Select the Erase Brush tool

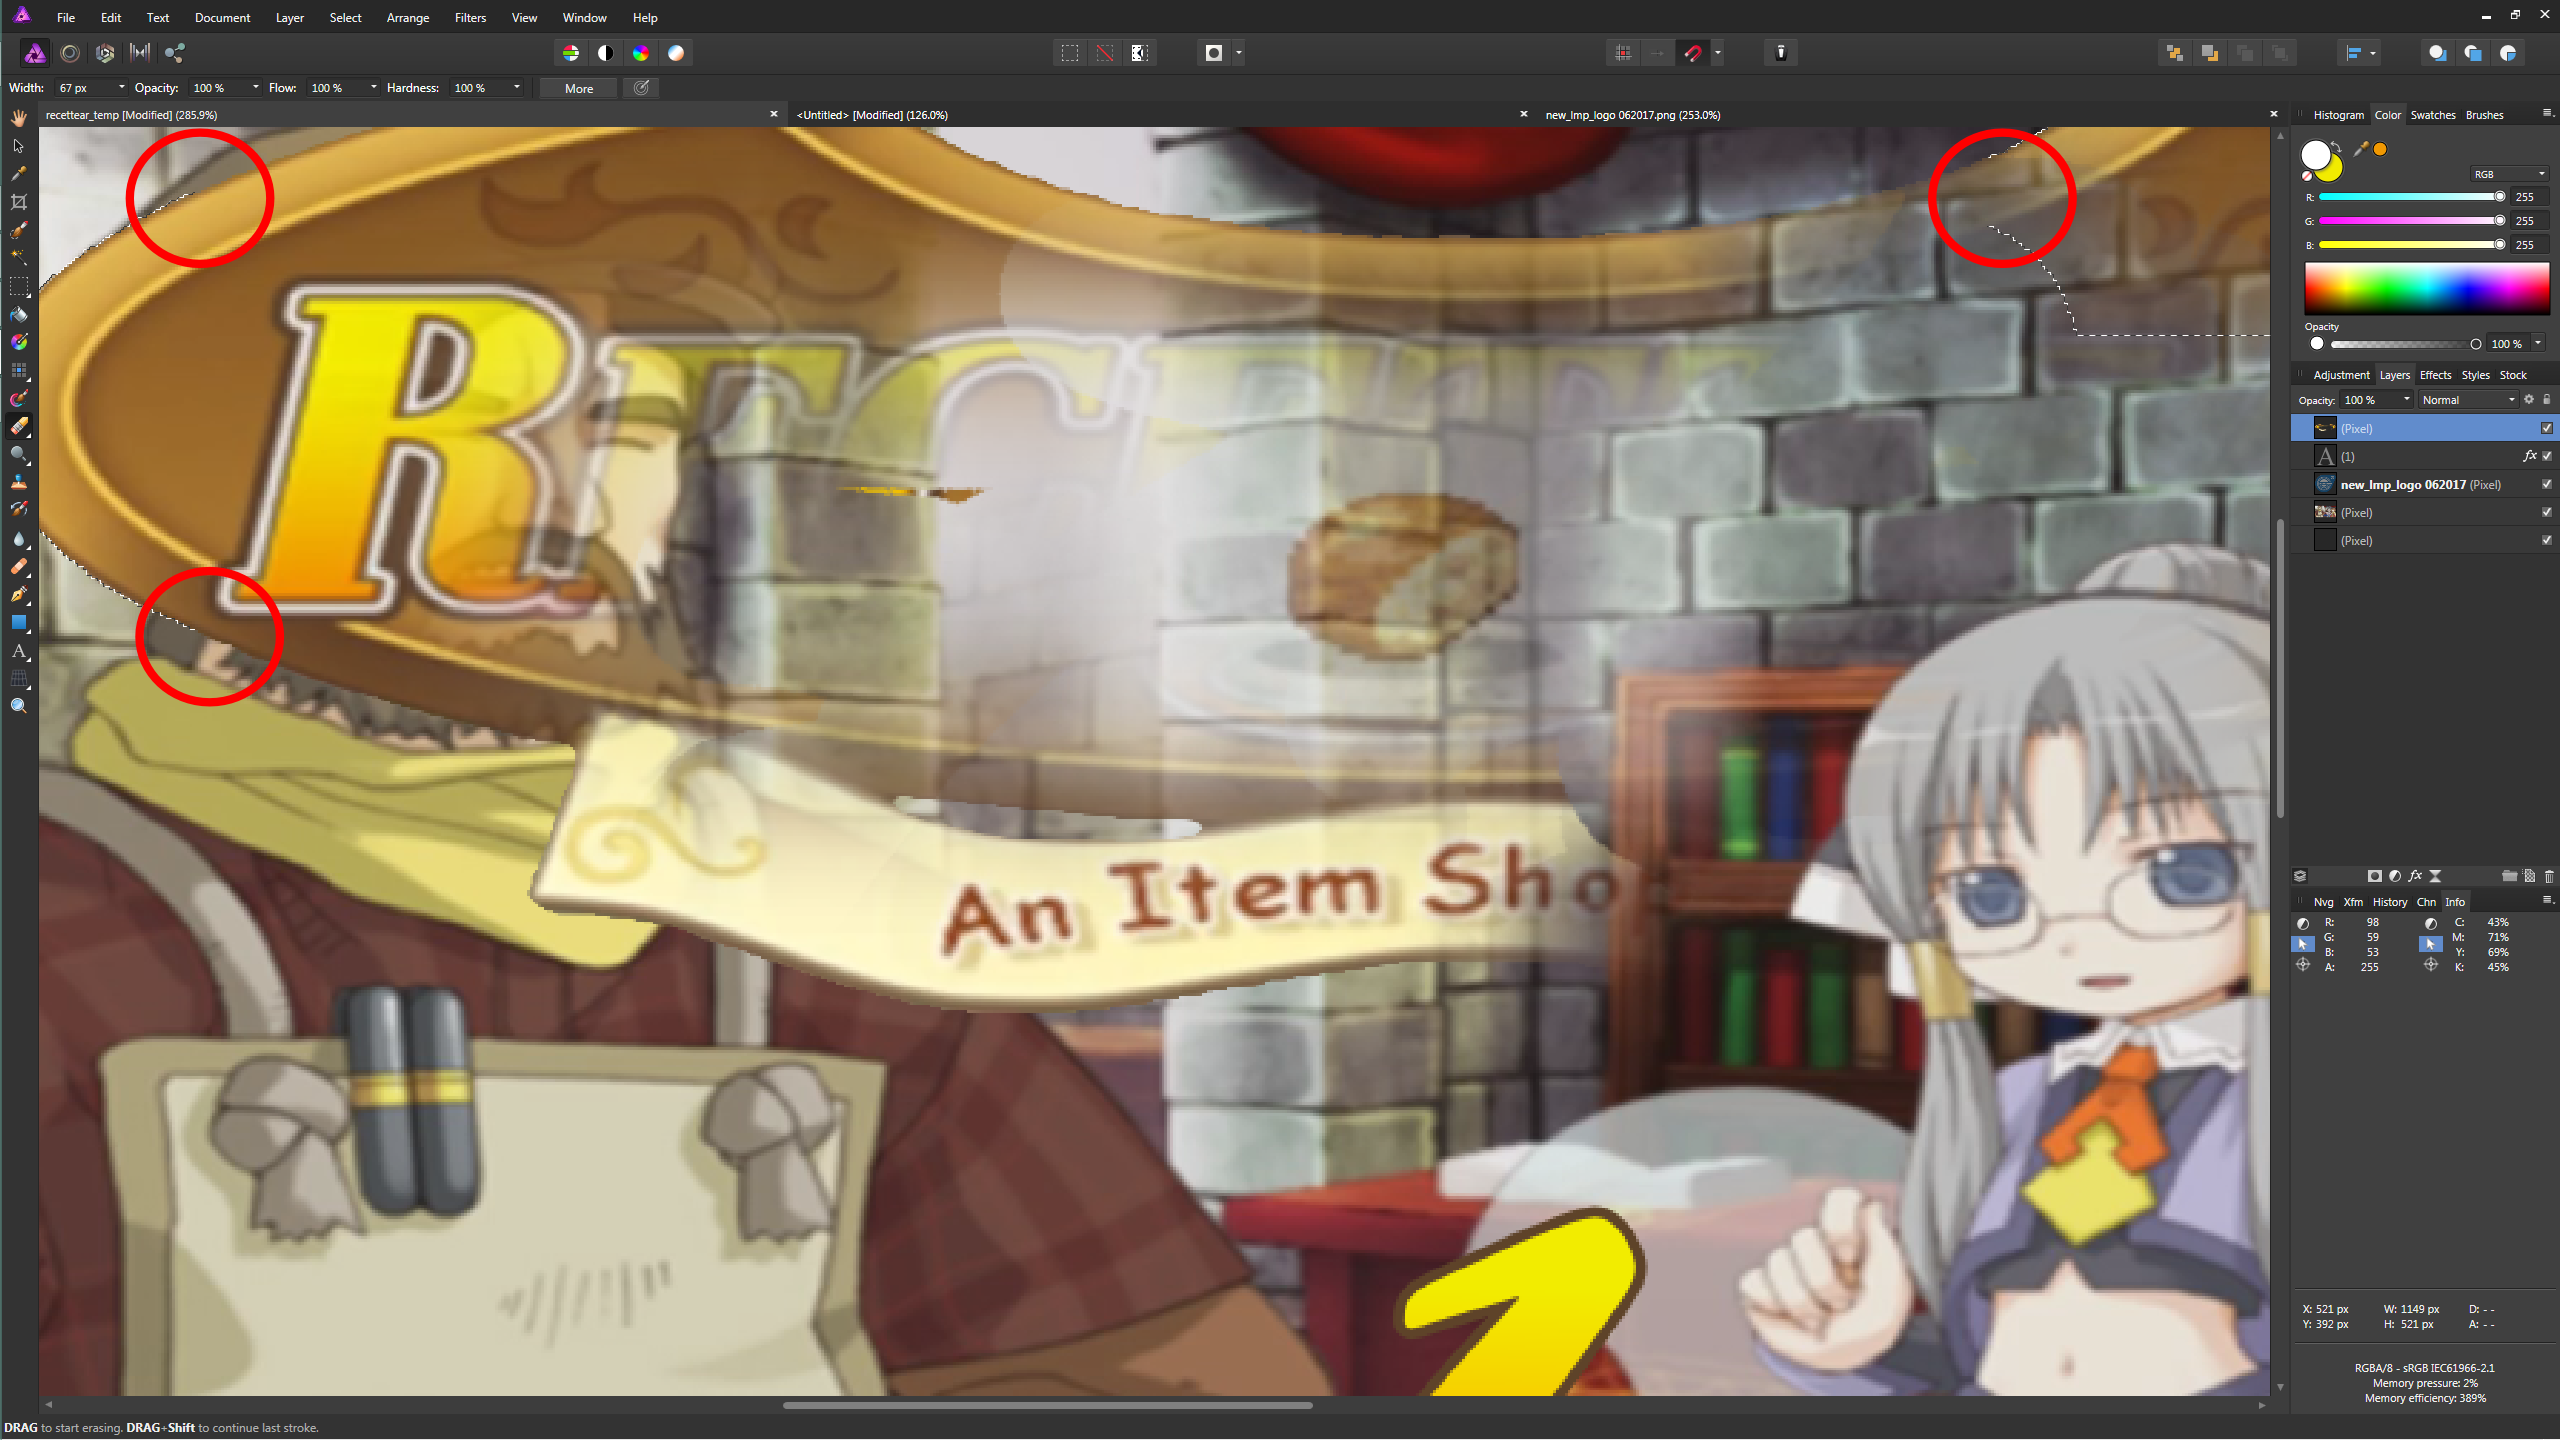(x=19, y=427)
